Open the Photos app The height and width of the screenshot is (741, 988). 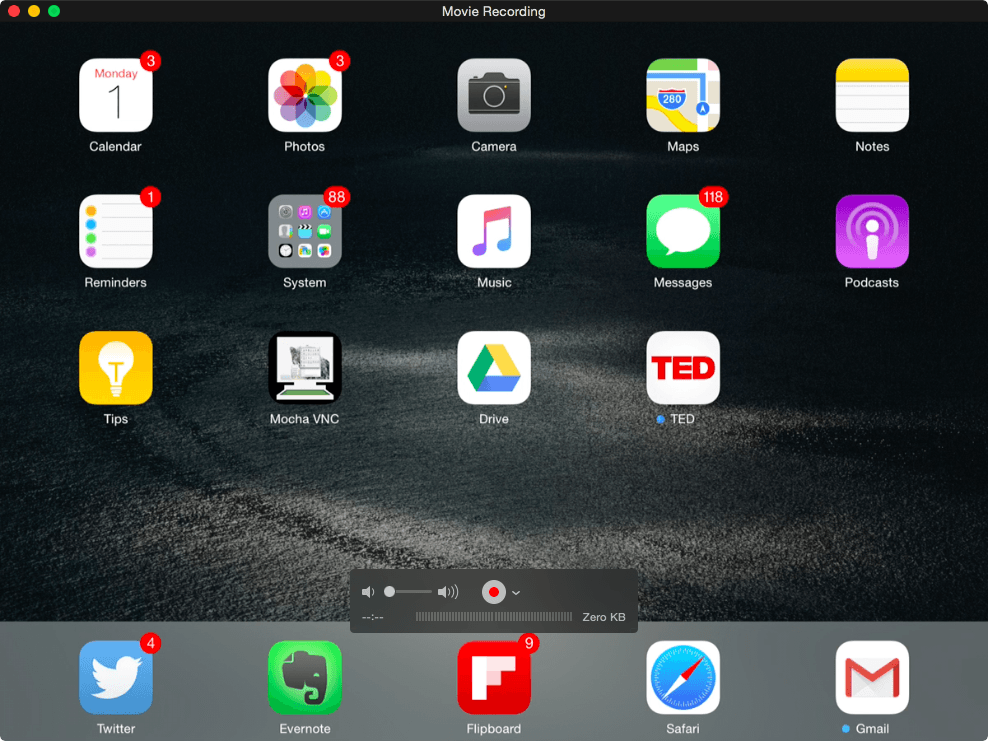coord(305,95)
